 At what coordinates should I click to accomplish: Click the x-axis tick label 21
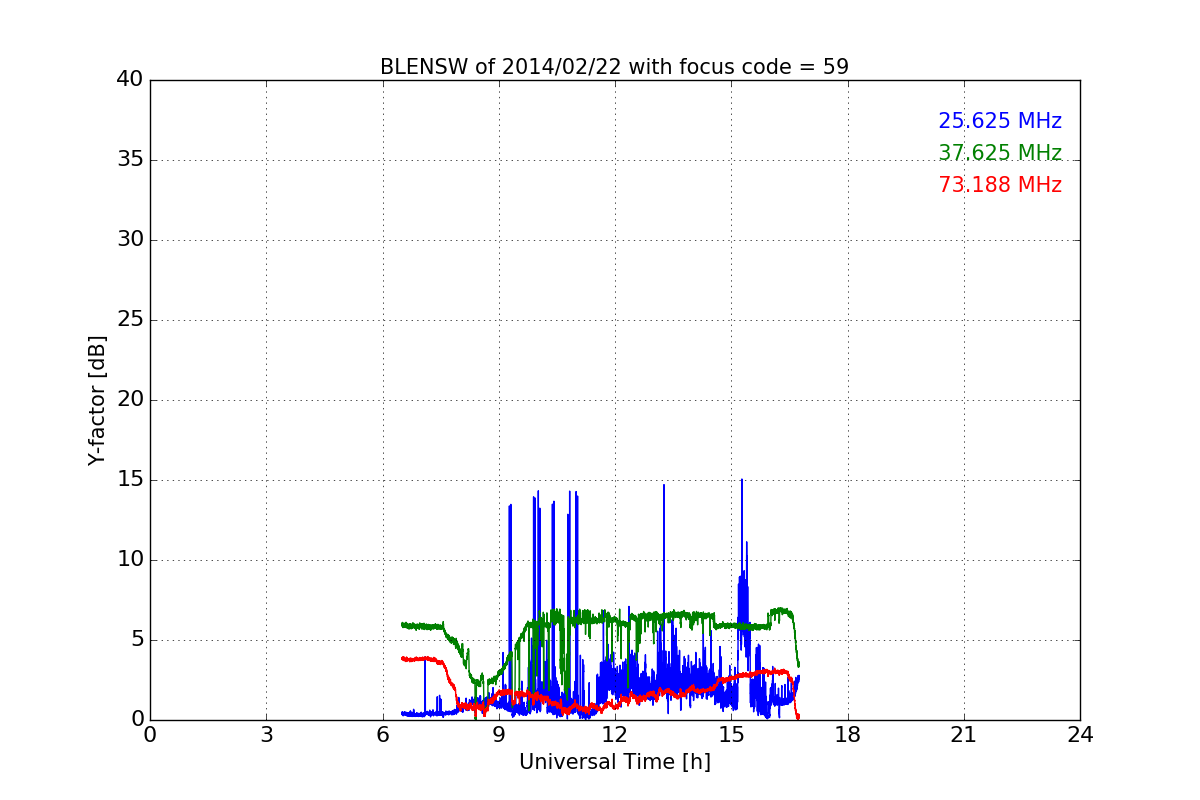point(964,735)
